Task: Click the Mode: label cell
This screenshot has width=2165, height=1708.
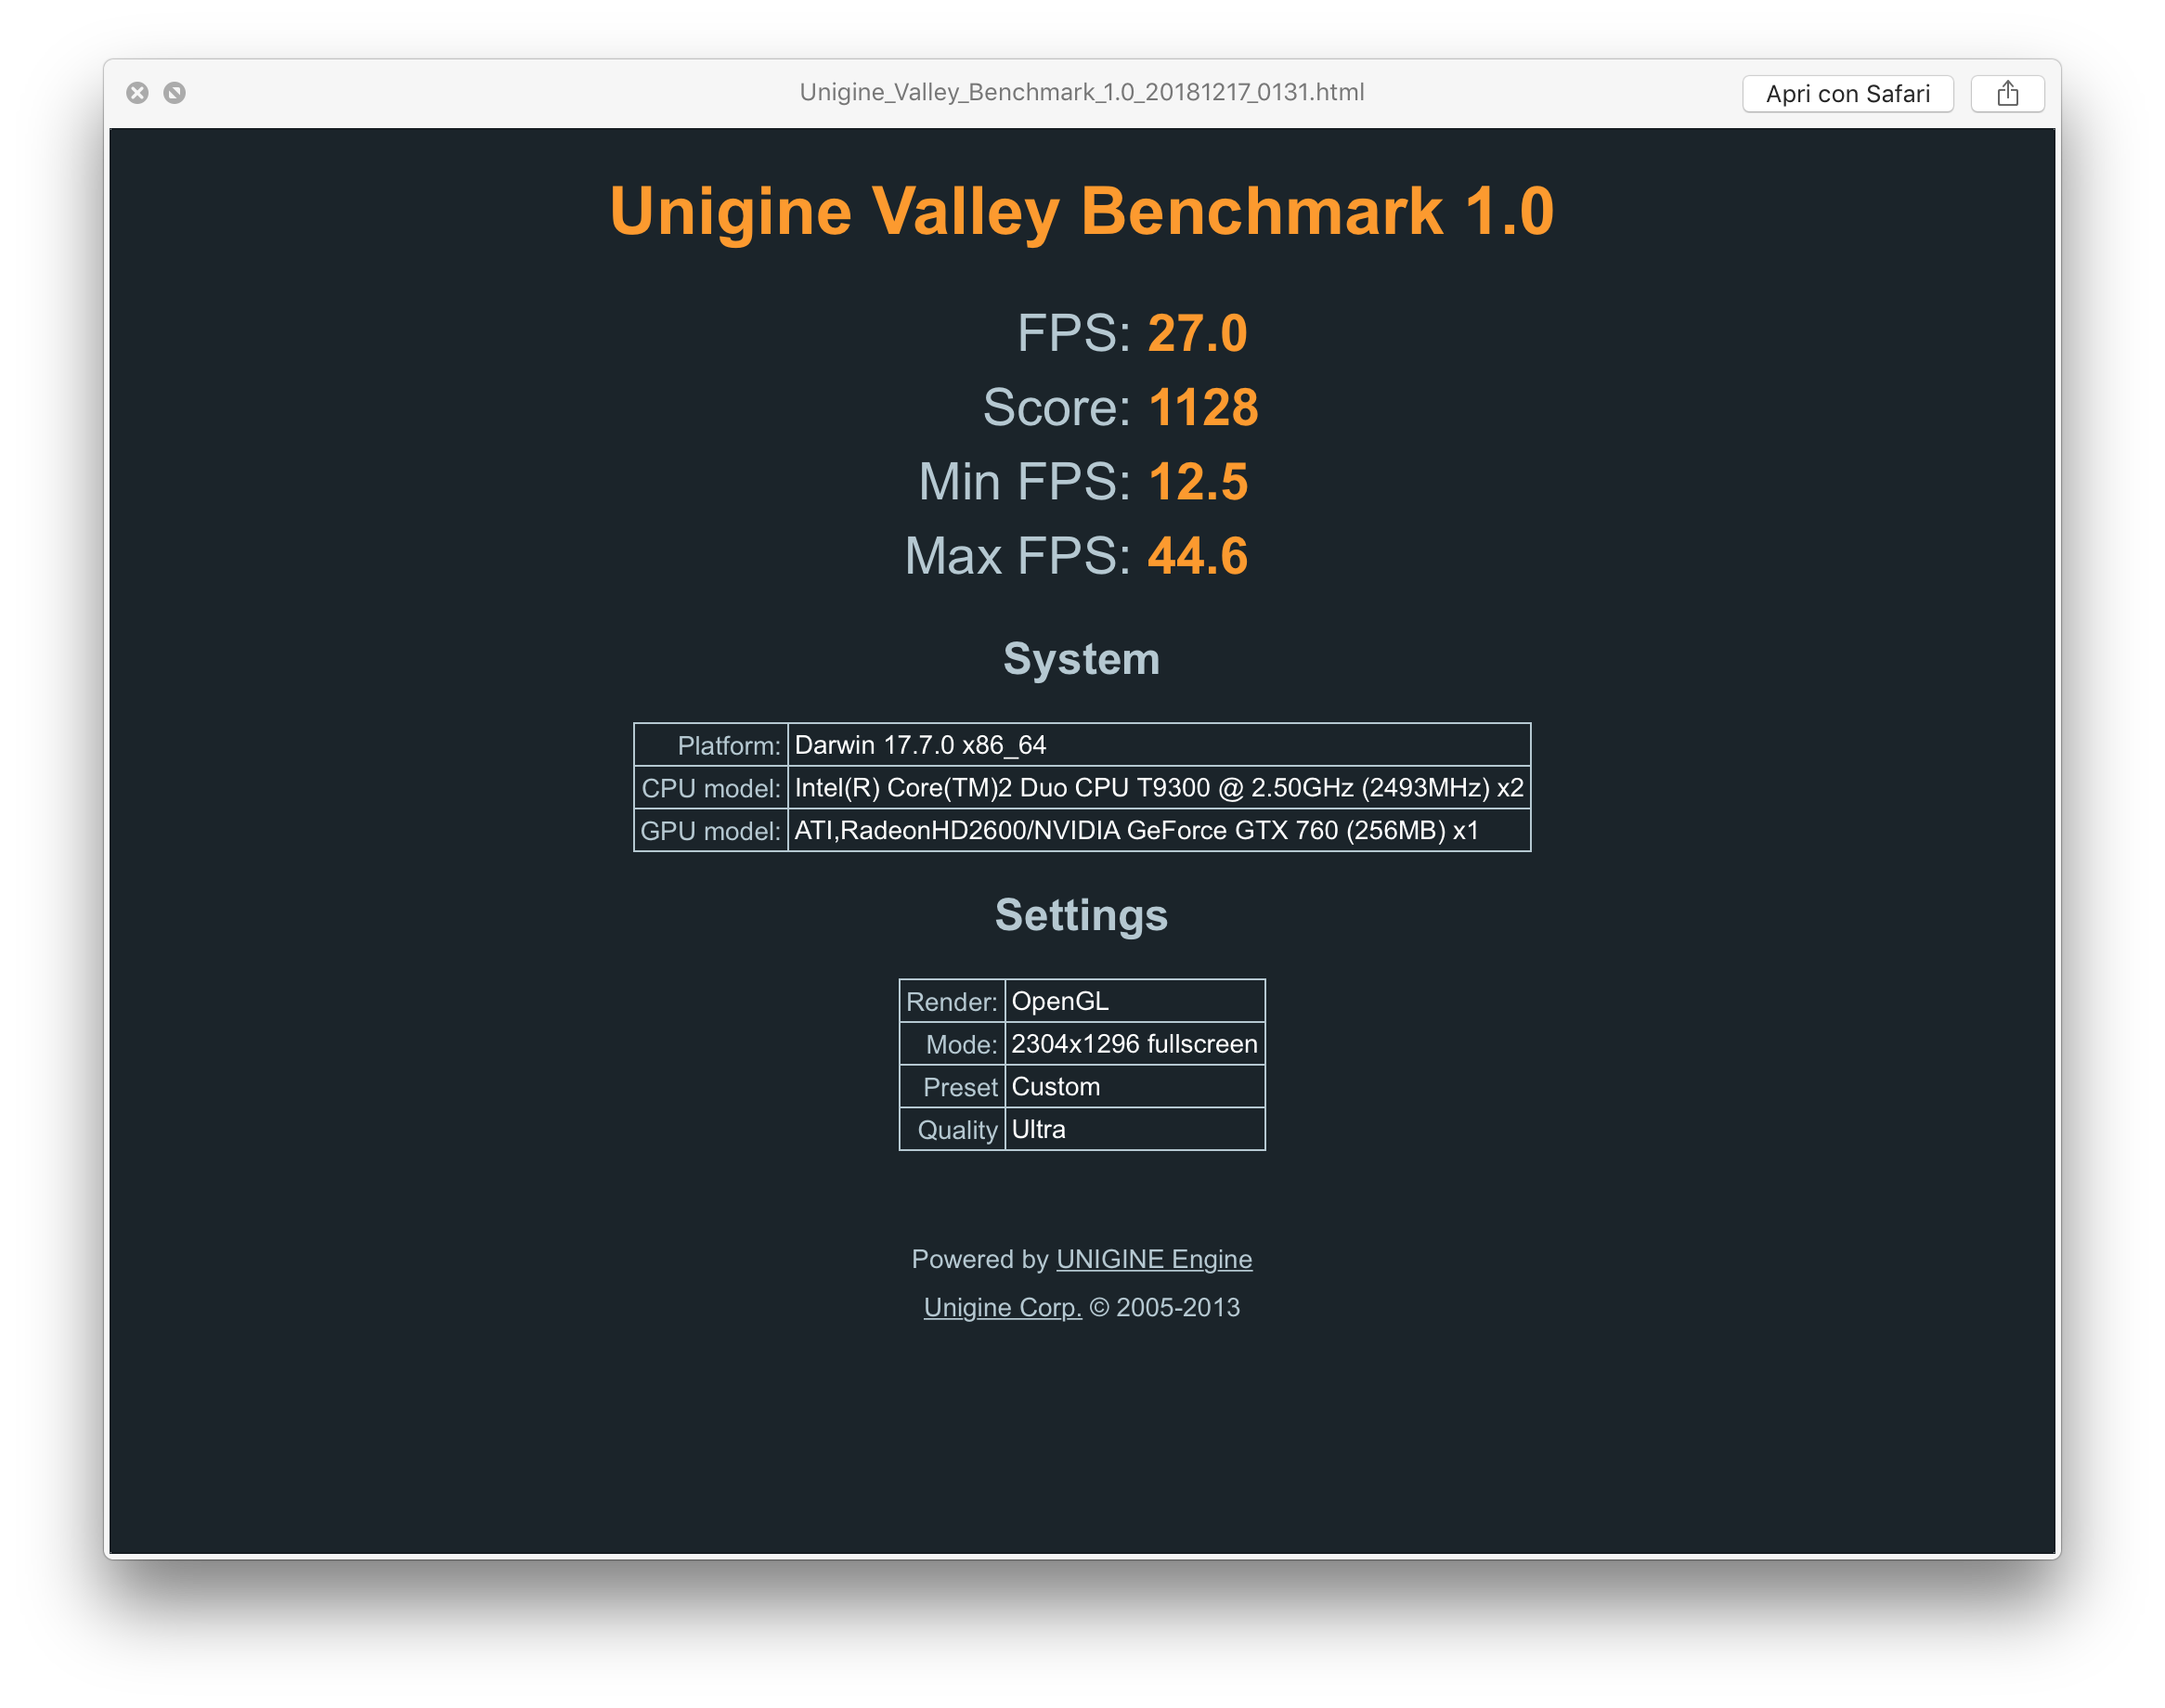Action: [952, 1044]
